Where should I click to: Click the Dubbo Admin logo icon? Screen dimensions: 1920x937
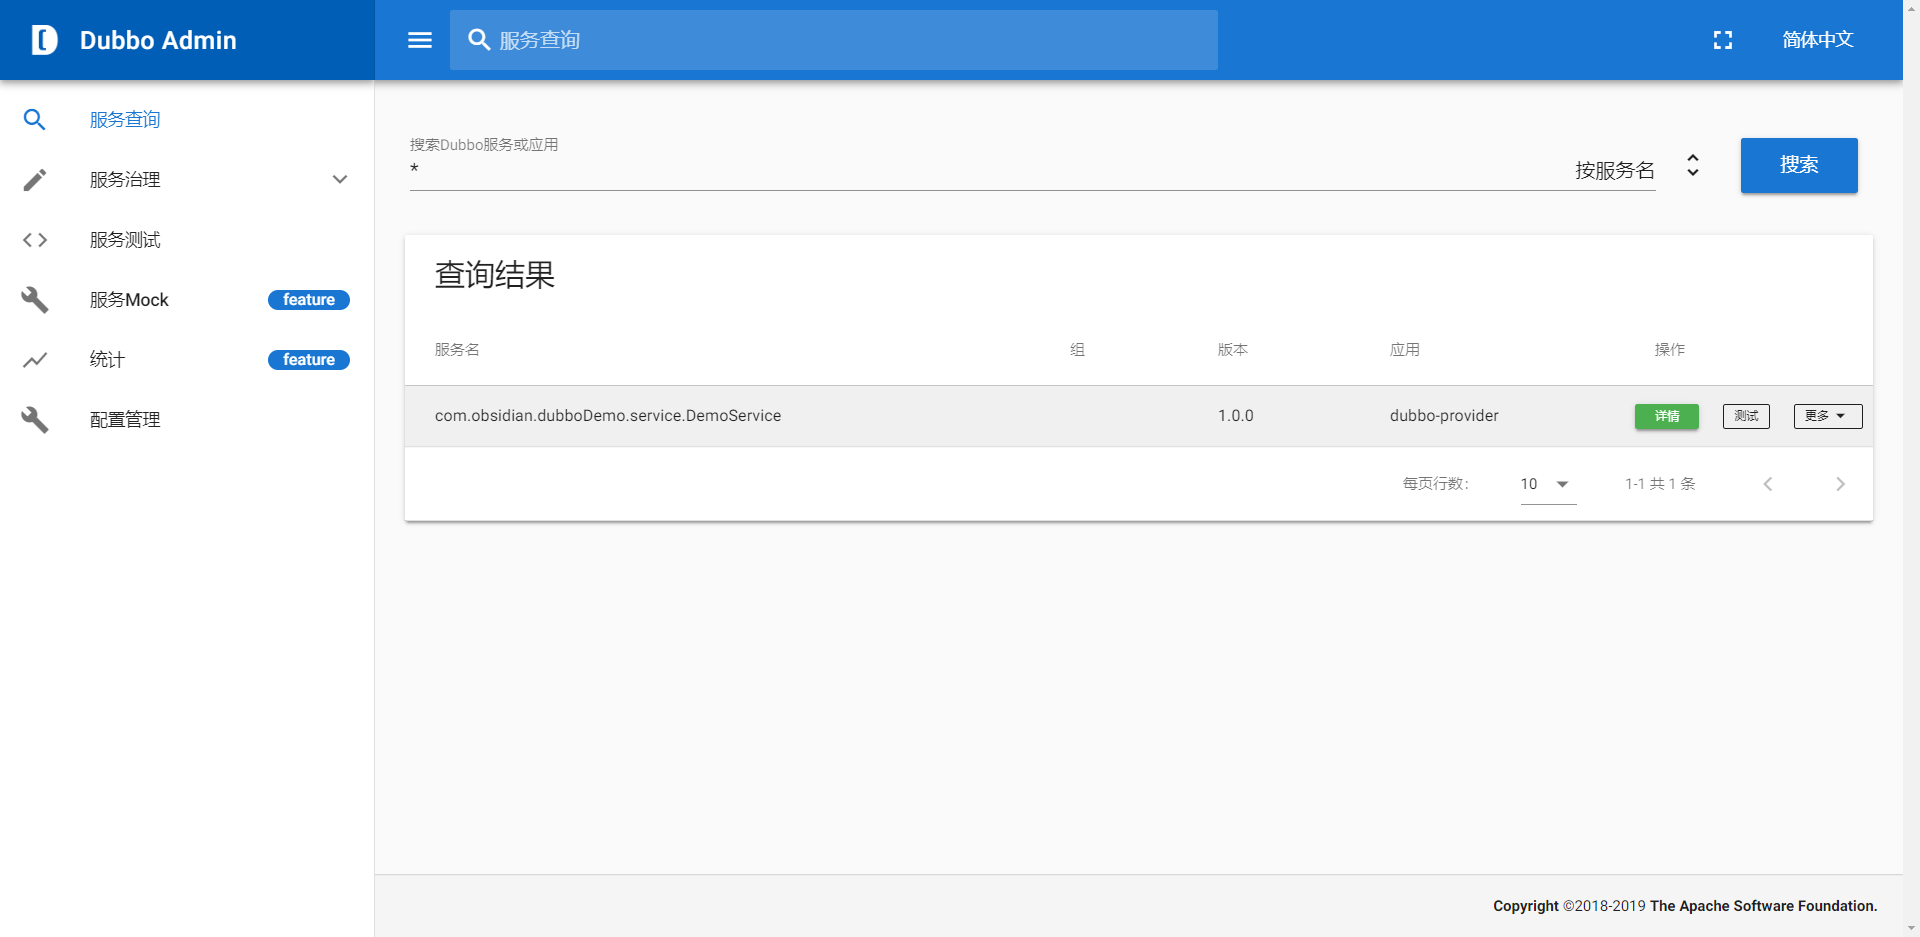point(44,40)
